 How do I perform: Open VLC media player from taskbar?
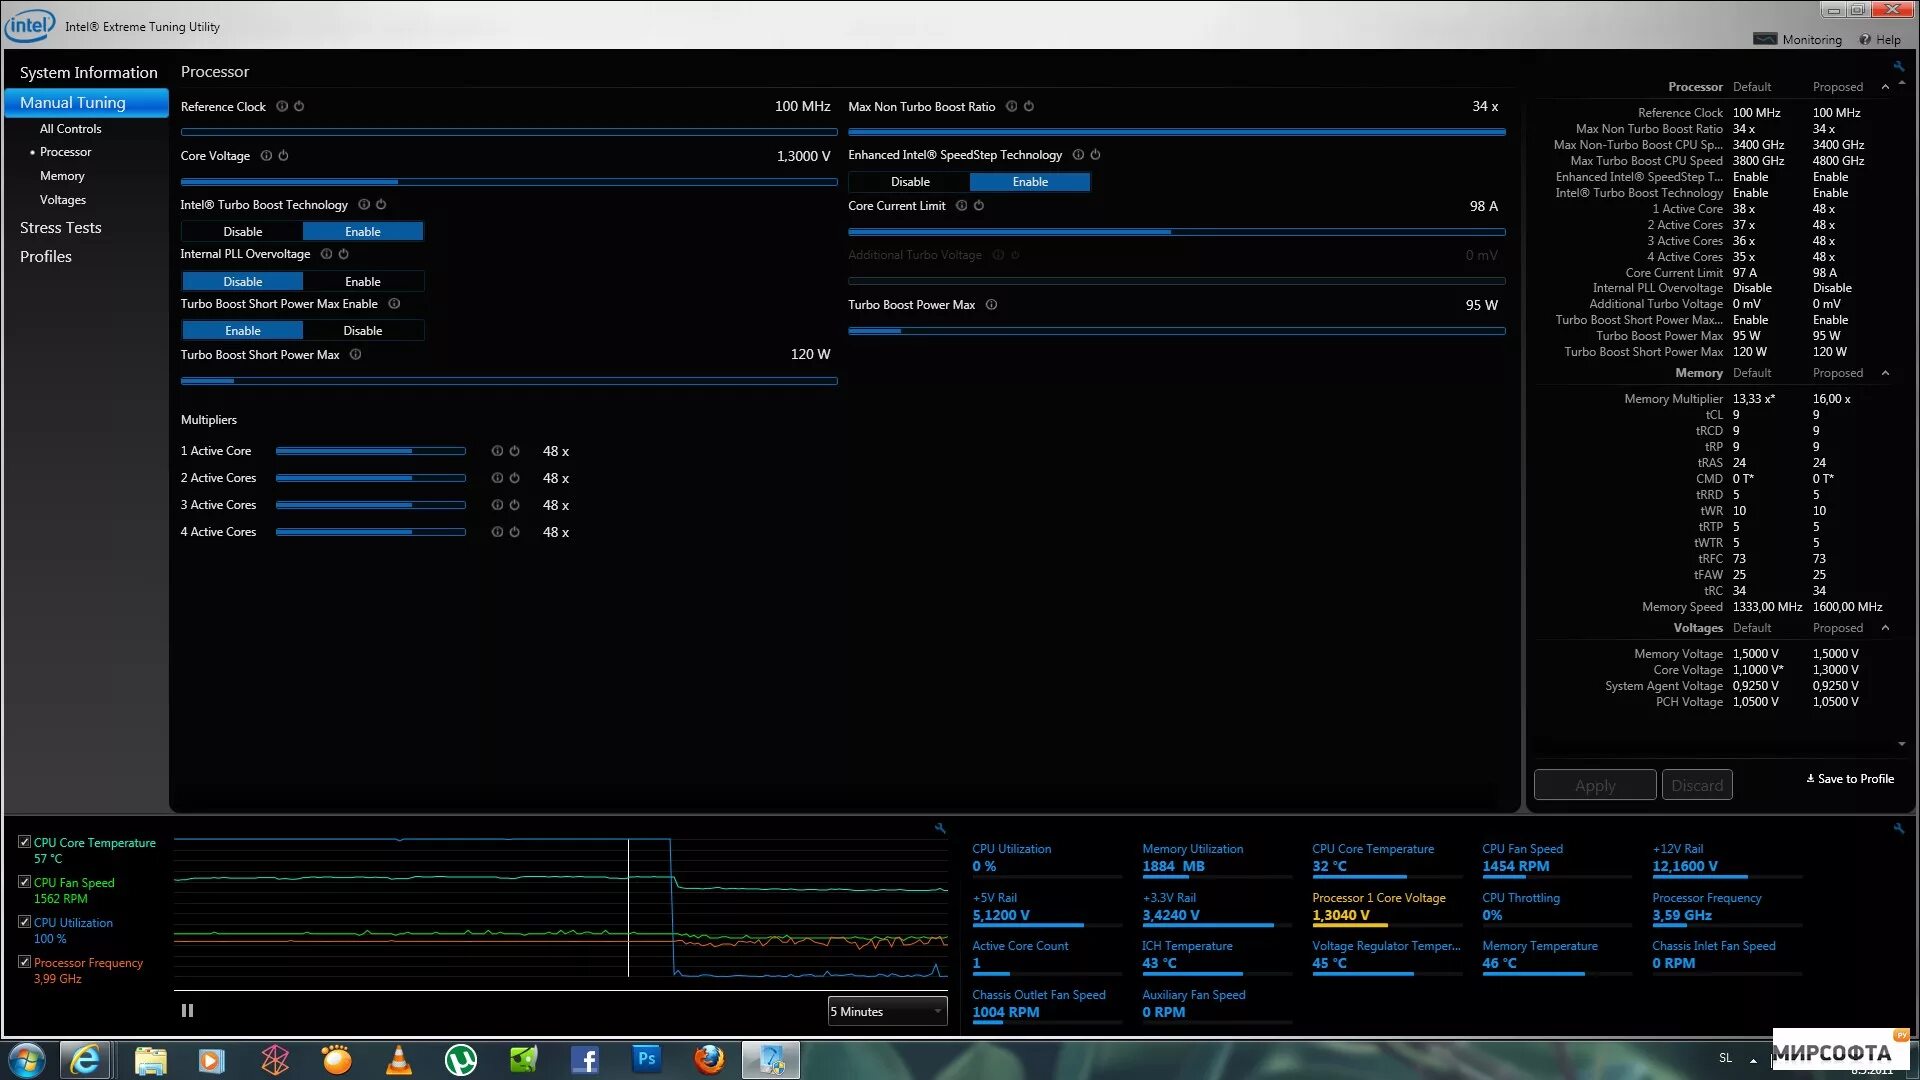point(399,1060)
